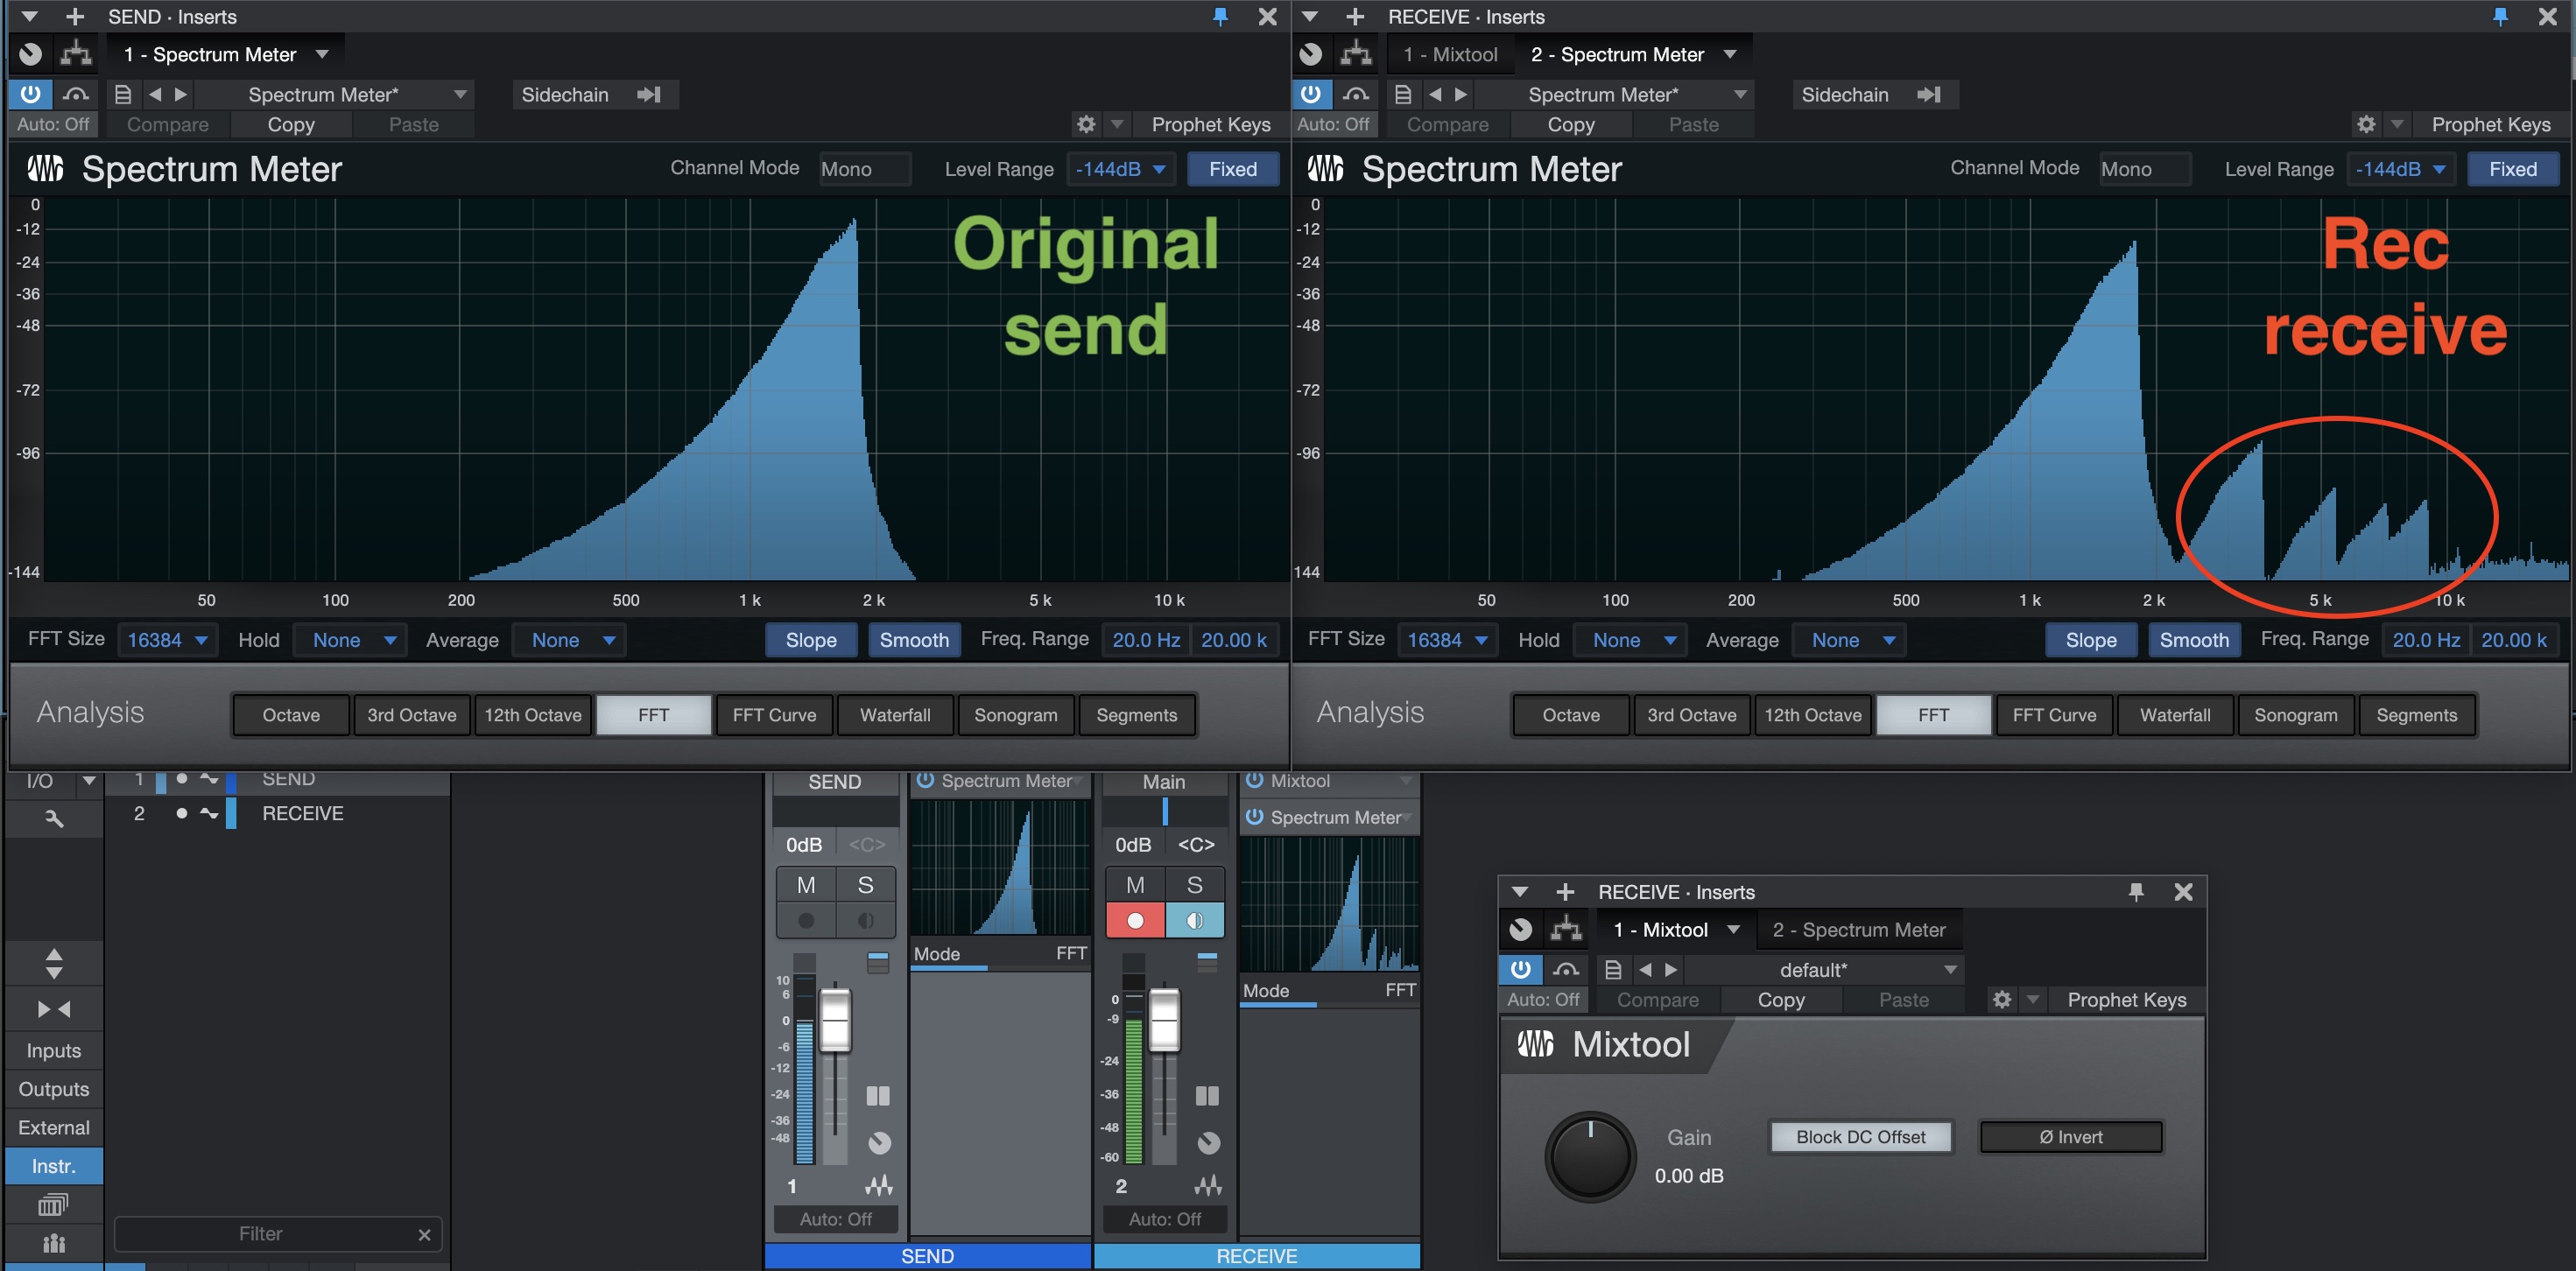Image resolution: width=2576 pixels, height=1271 pixels.
Task: Bypass the Mixtool plugin with its power button
Action: pyautogui.click(x=1520, y=969)
